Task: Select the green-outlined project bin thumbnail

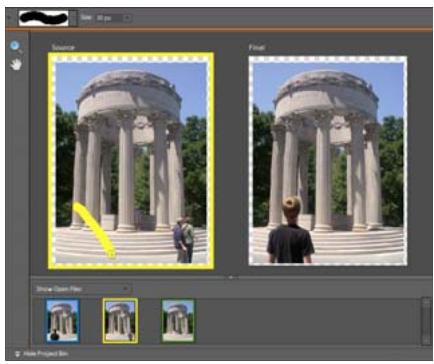Action: tap(178, 321)
